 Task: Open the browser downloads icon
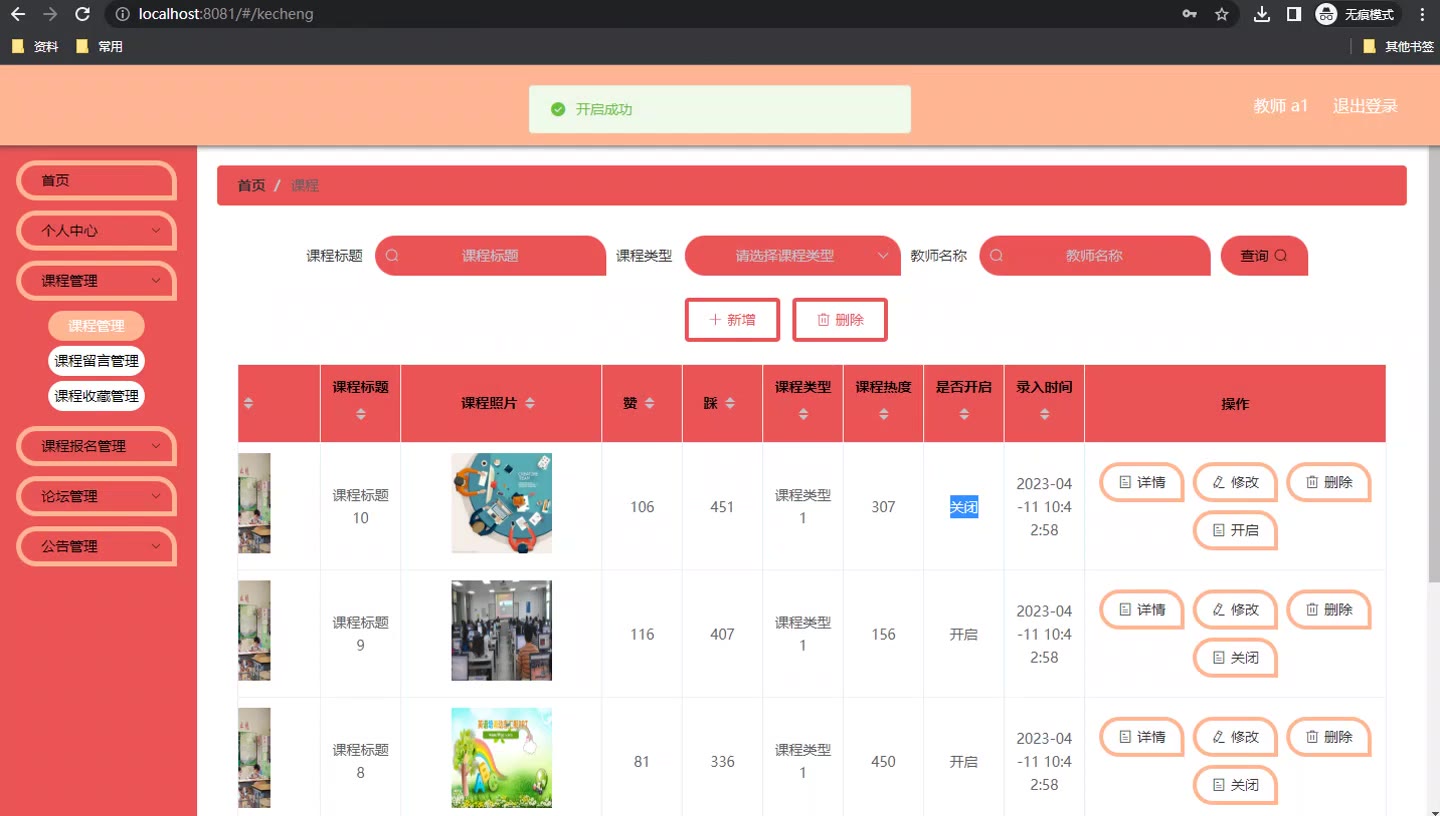(1262, 14)
